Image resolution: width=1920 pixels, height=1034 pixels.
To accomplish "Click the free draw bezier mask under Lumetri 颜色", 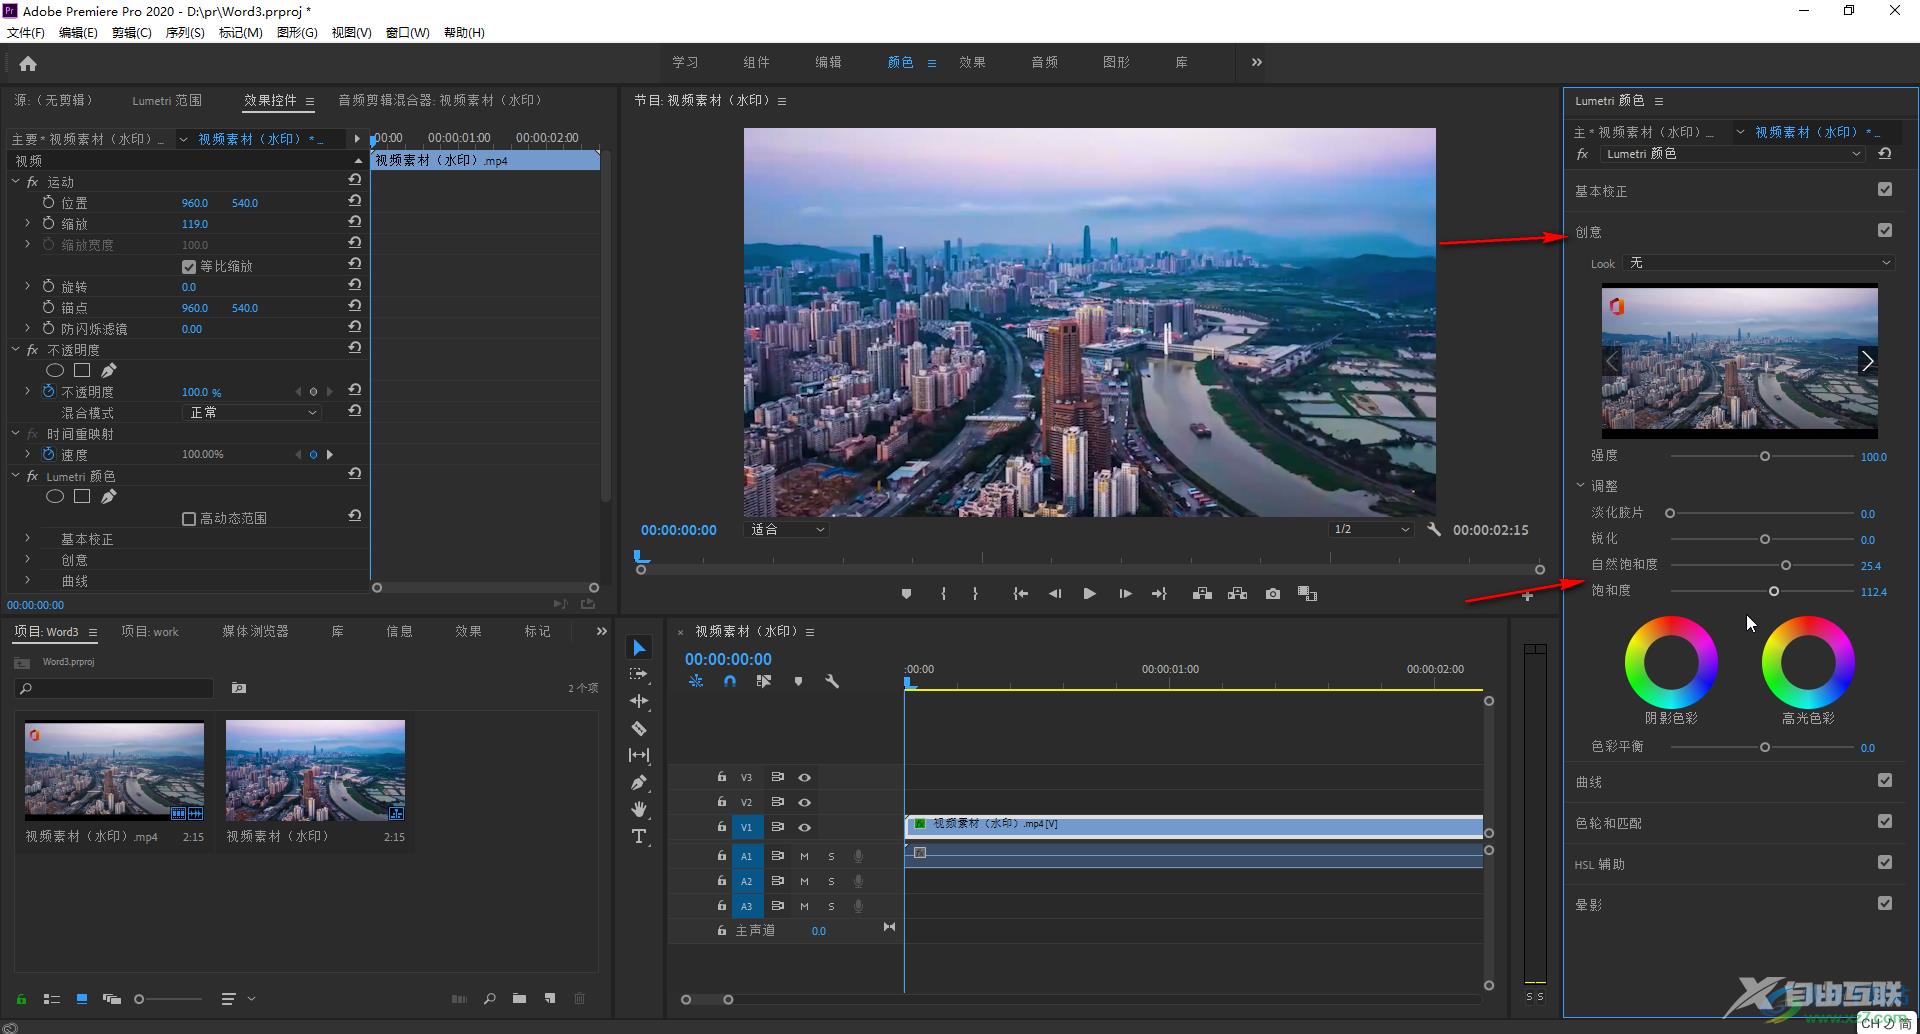I will click(108, 497).
